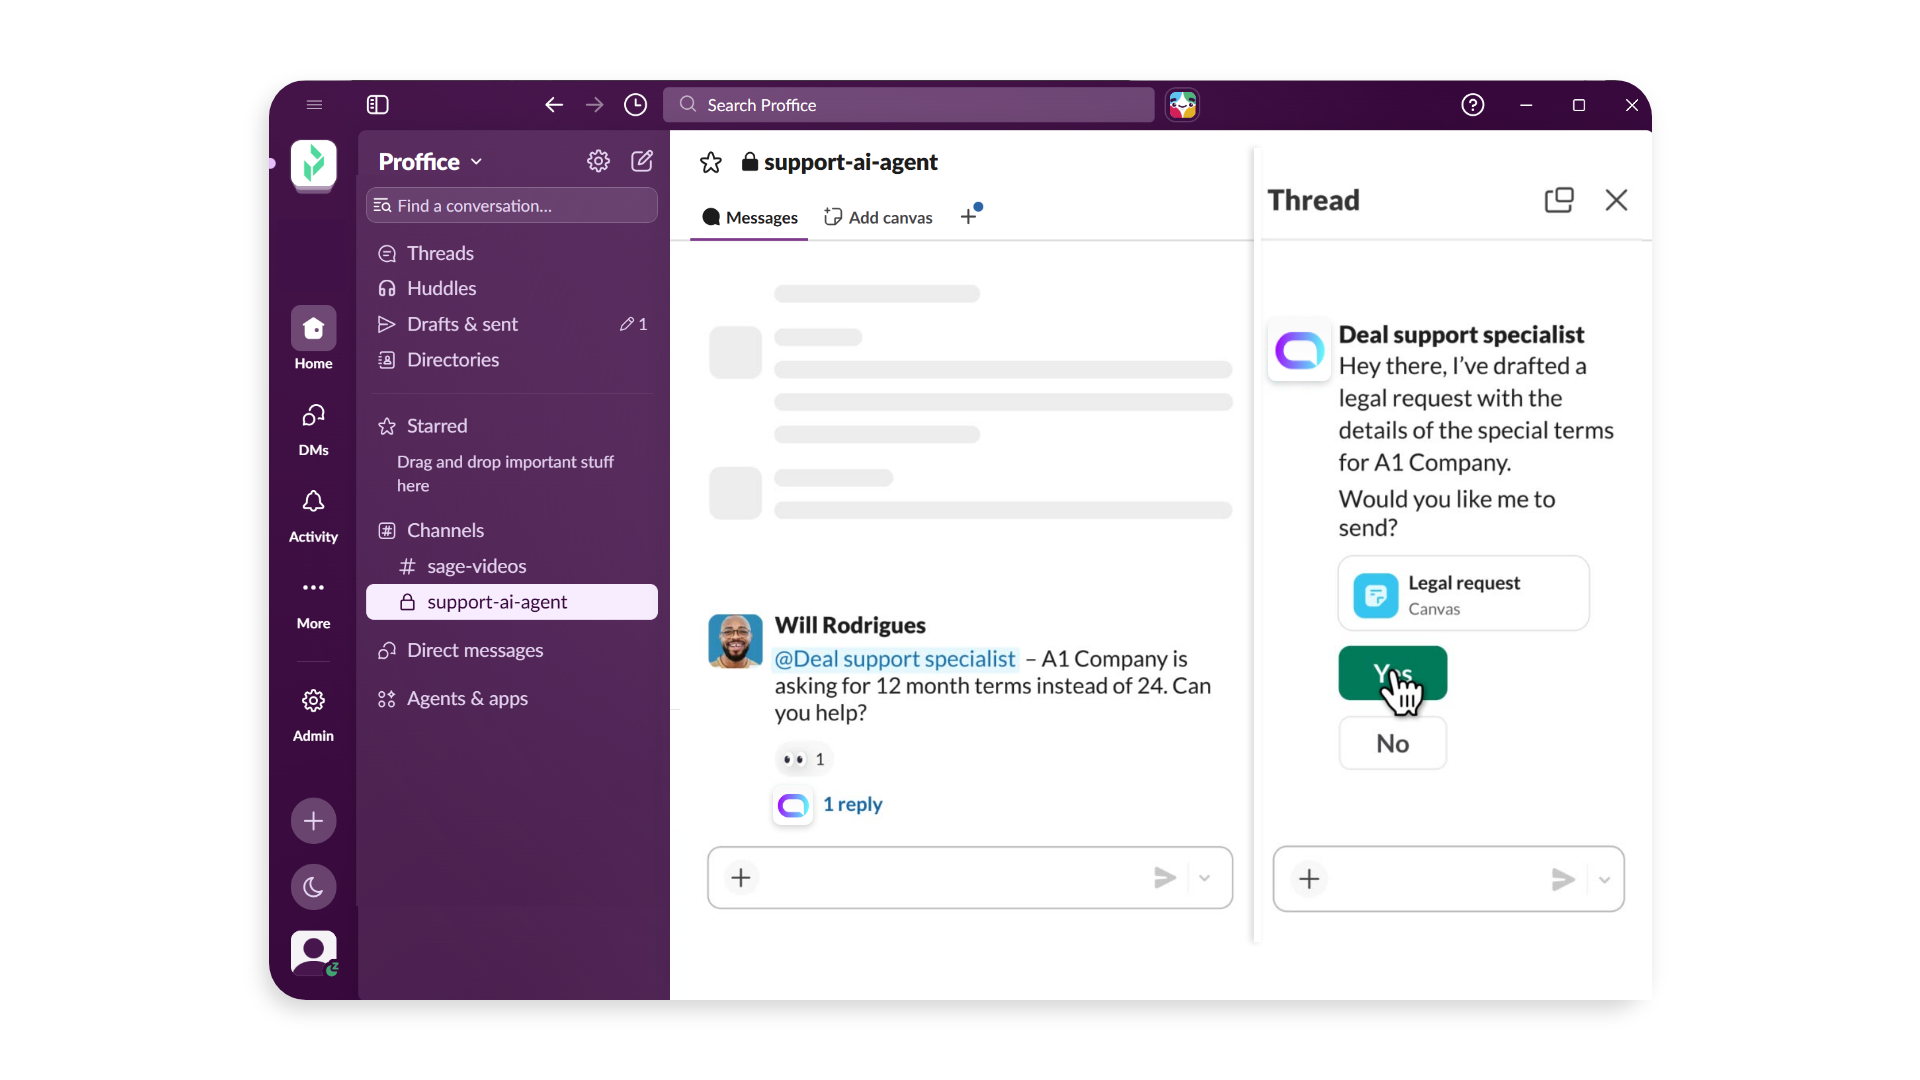Viewport: 1920px width, 1080px height.
Task: Switch to the Messages tab
Action: 750,218
